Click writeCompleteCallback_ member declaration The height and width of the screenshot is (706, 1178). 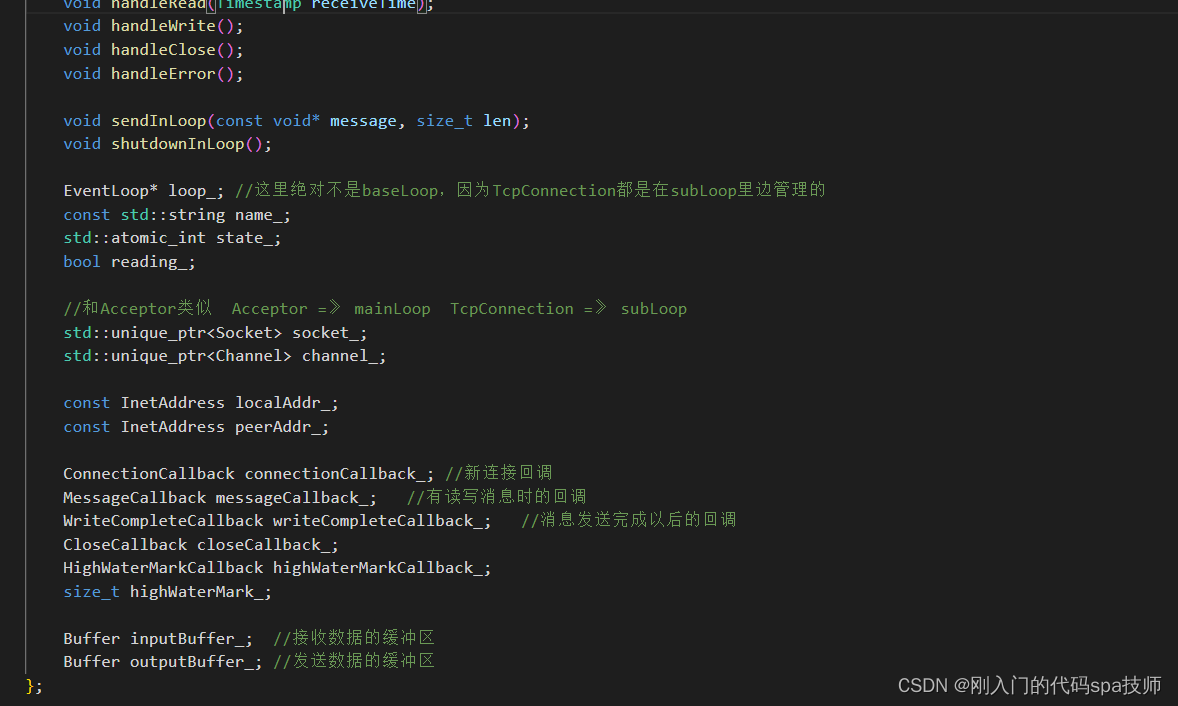[x=277, y=521]
